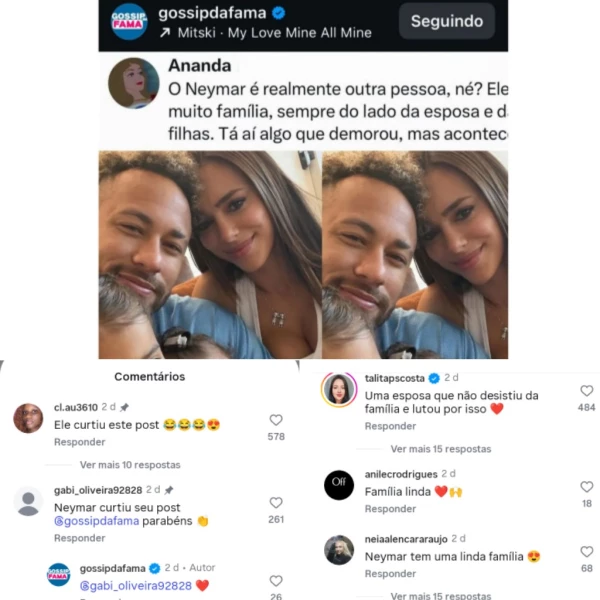Image resolution: width=600 pixels, height=600 pixels.
Task: Expand 'Ver mais 10 respostas'
Action: (x=130, y=465)
